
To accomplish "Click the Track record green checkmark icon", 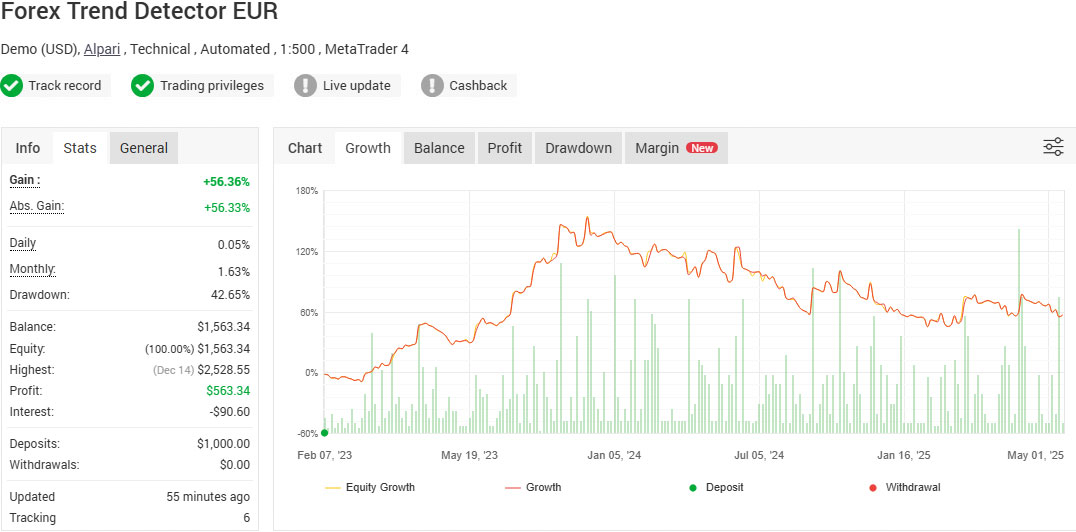I will [12, 86].
